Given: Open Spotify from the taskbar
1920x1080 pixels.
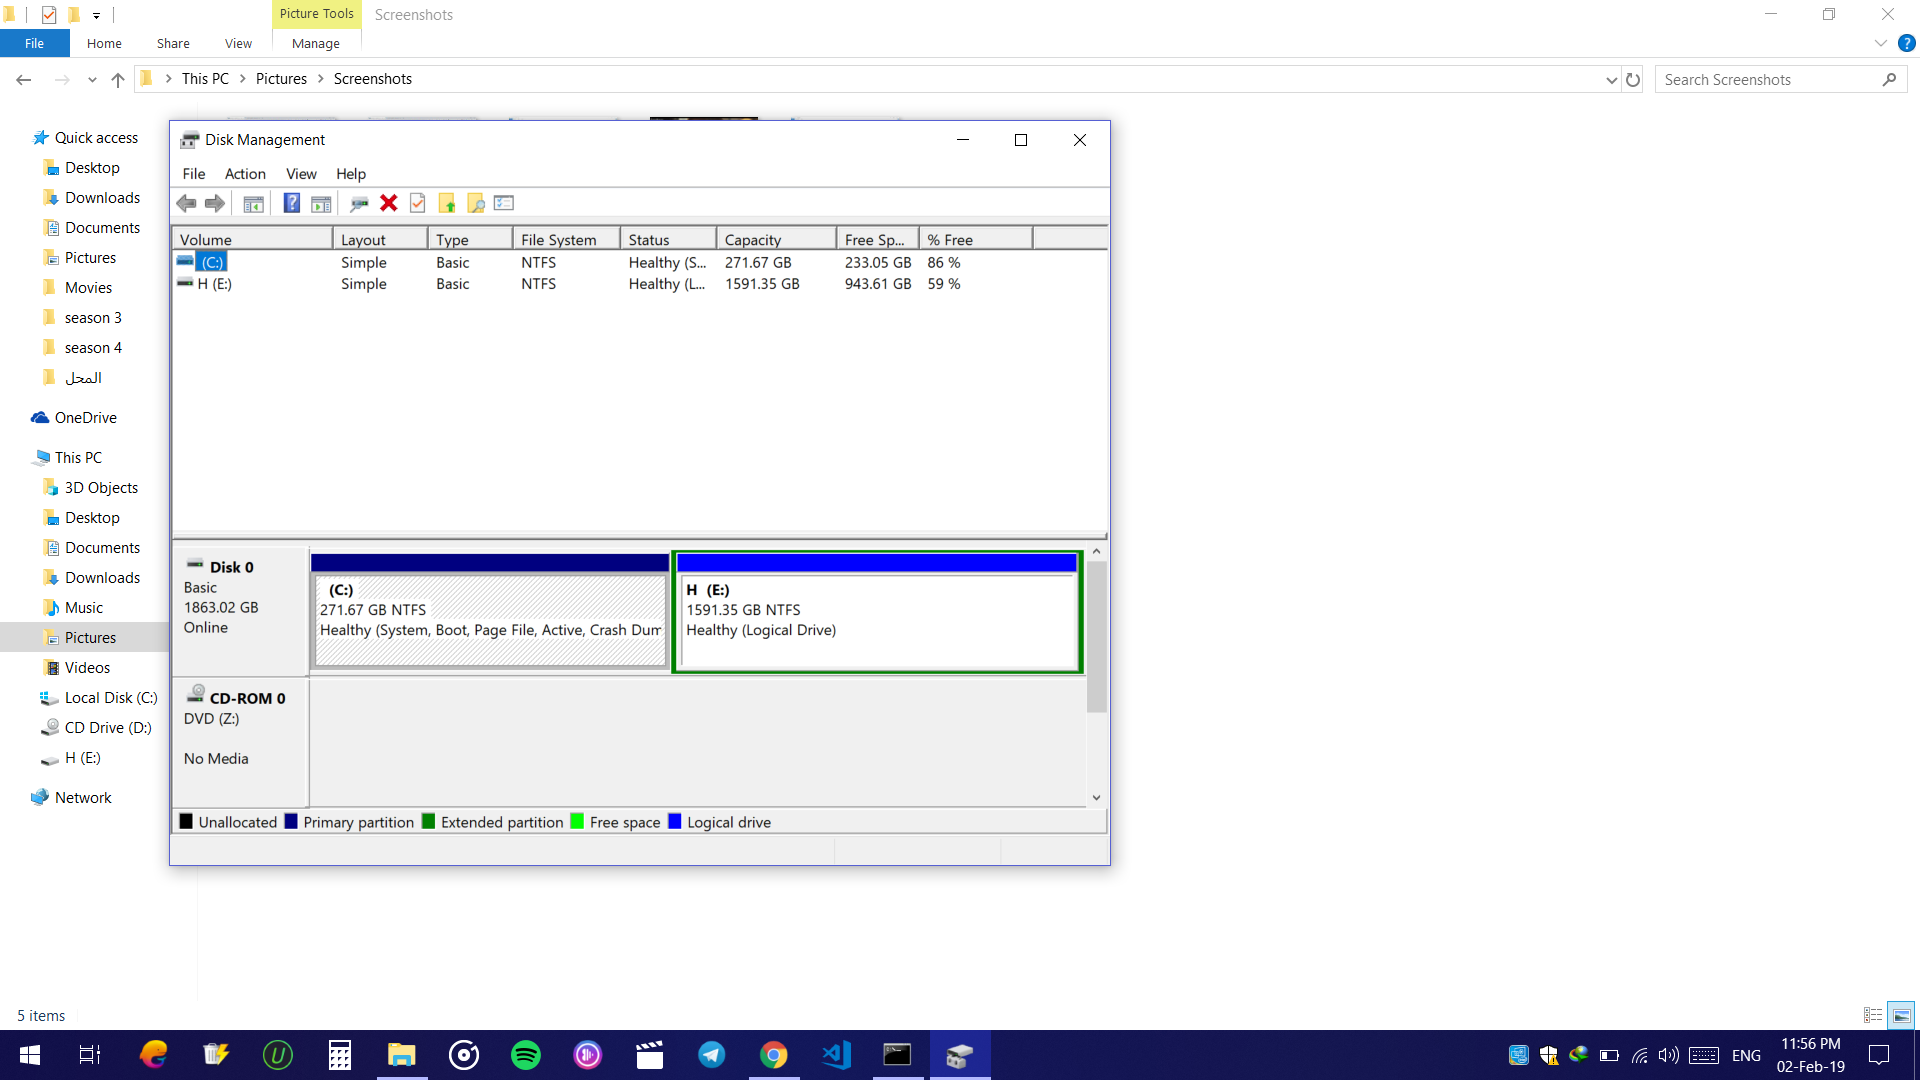Looking at the screenshot, I should click(x=526, y=1055).
